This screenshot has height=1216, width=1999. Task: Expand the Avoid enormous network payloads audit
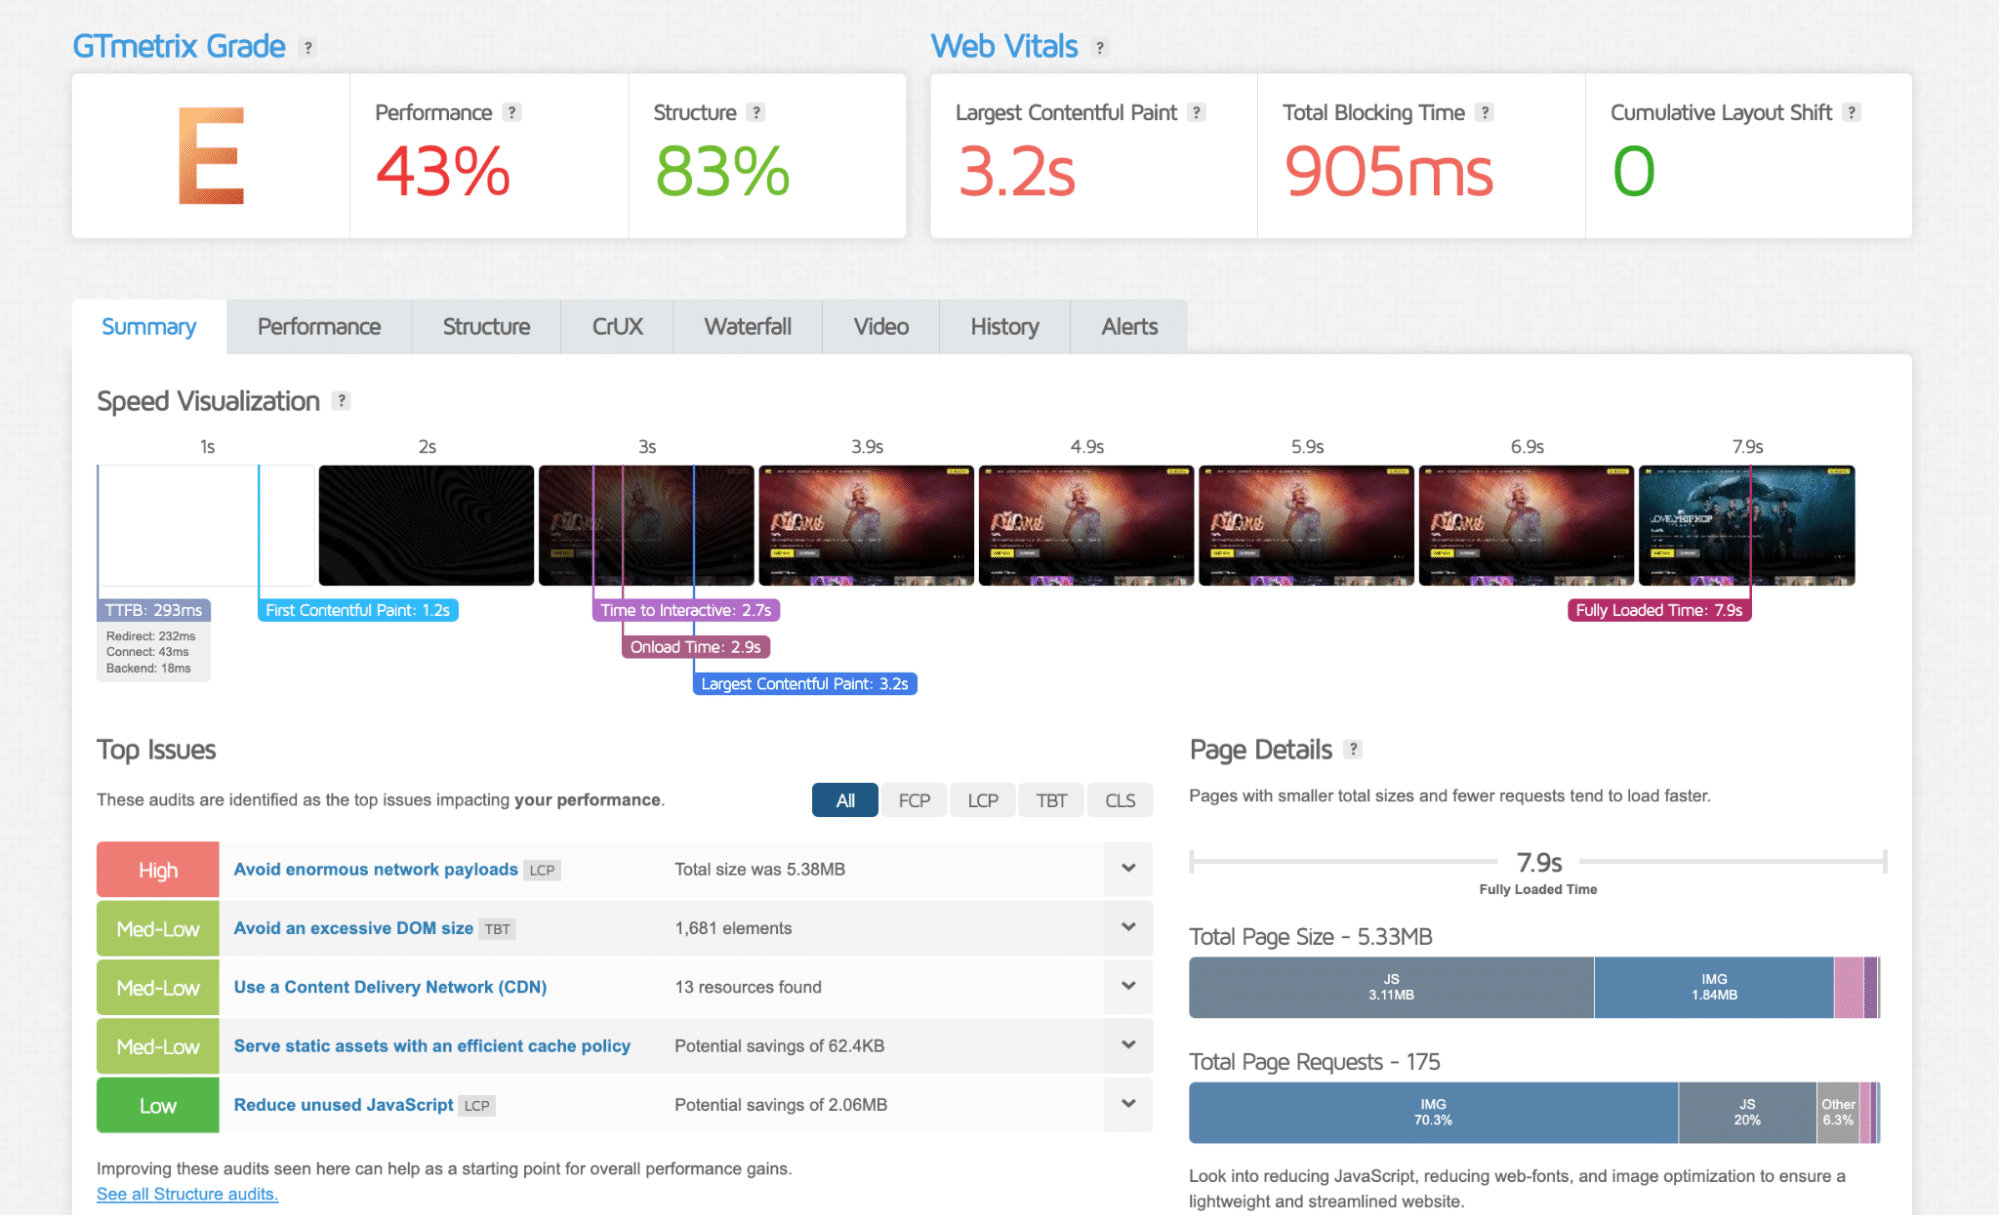point(1128,869)
